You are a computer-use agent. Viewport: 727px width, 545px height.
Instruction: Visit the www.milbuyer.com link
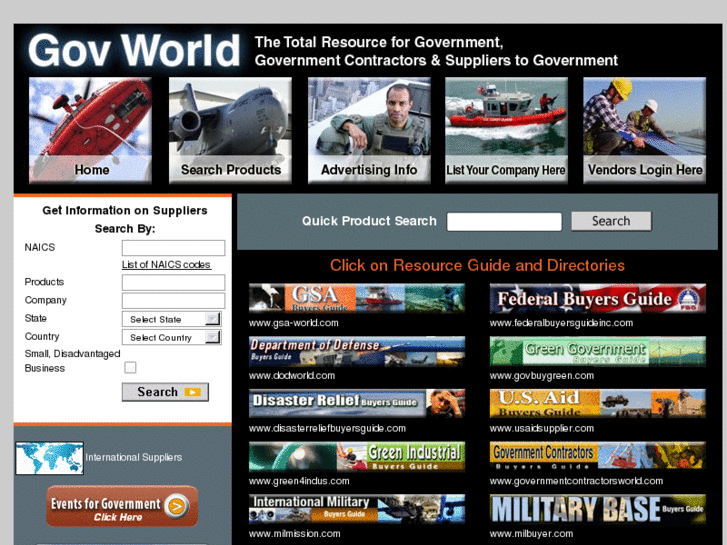point(531,534)
